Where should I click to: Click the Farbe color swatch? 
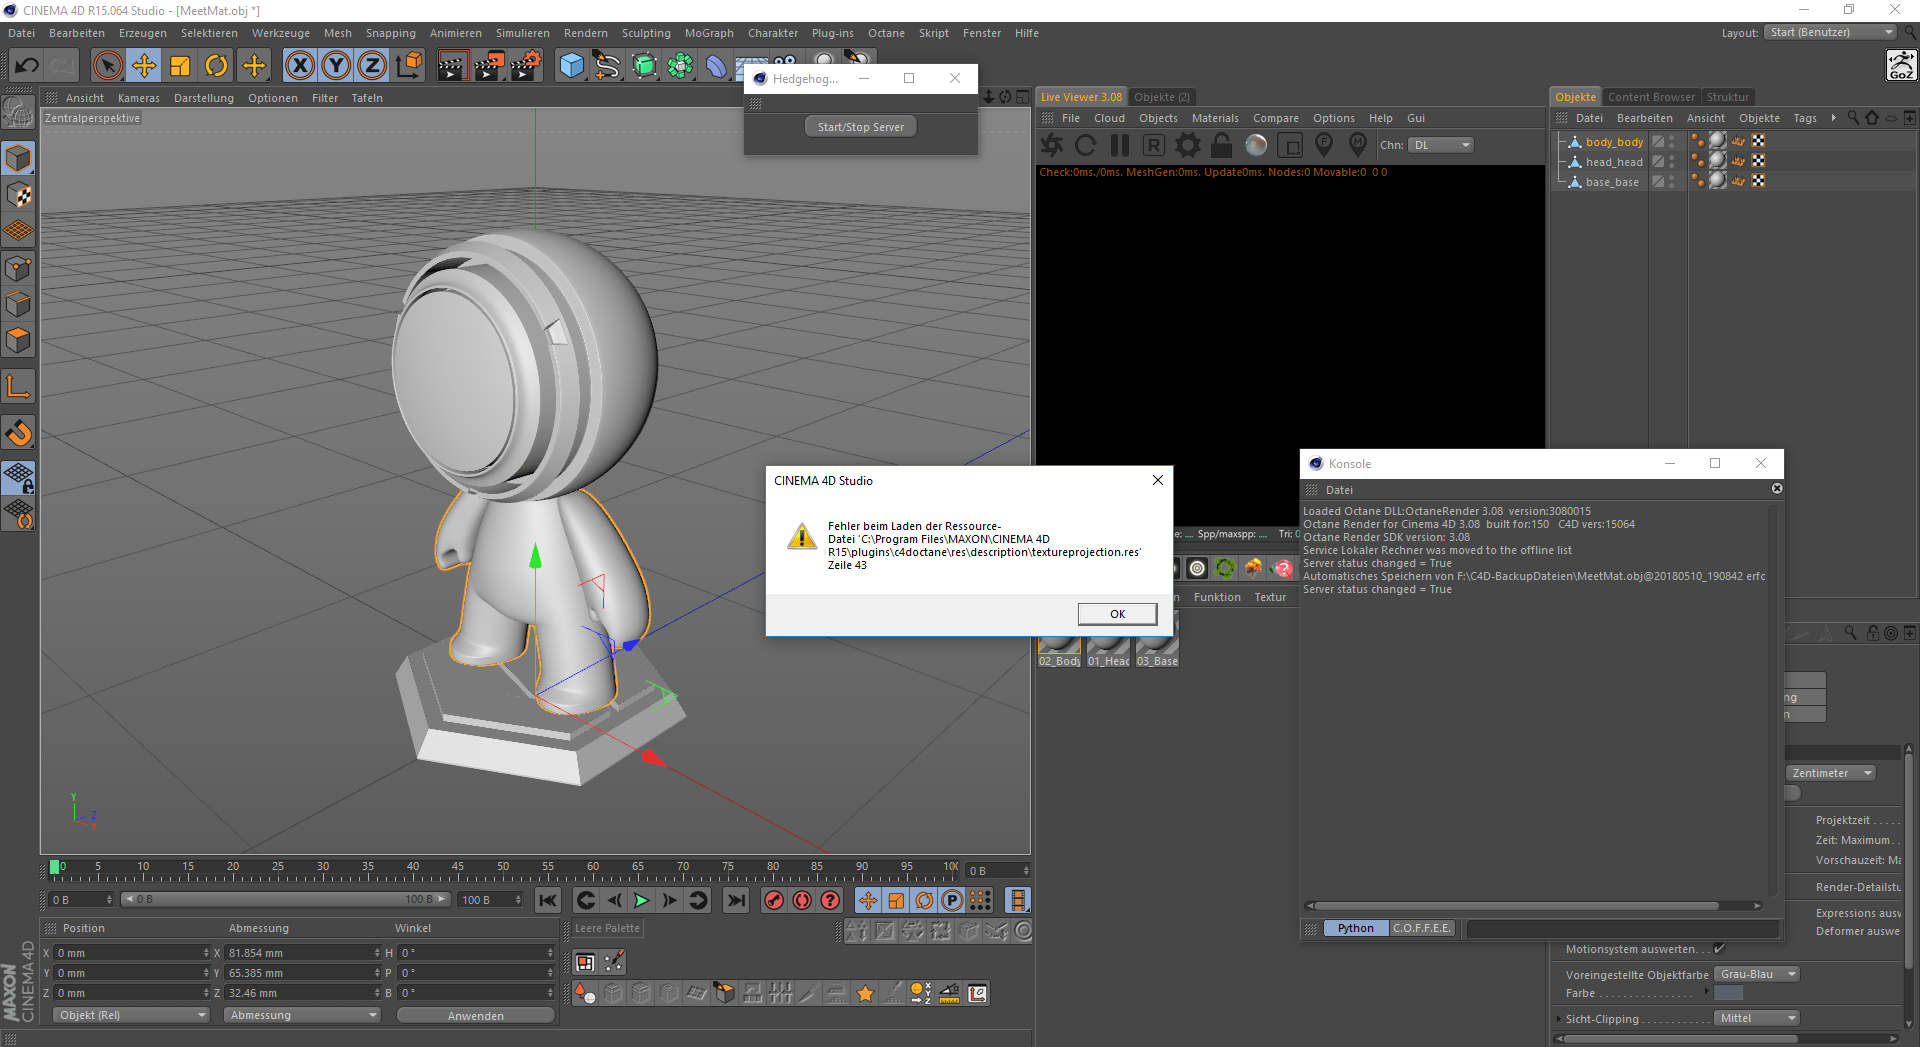click(1728, 993)
